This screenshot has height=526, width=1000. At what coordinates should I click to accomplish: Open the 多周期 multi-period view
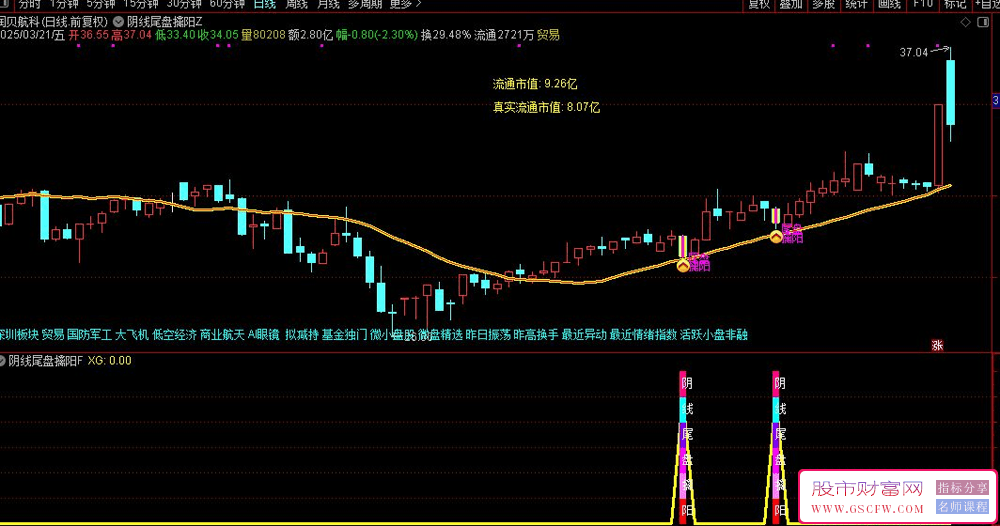365,4
